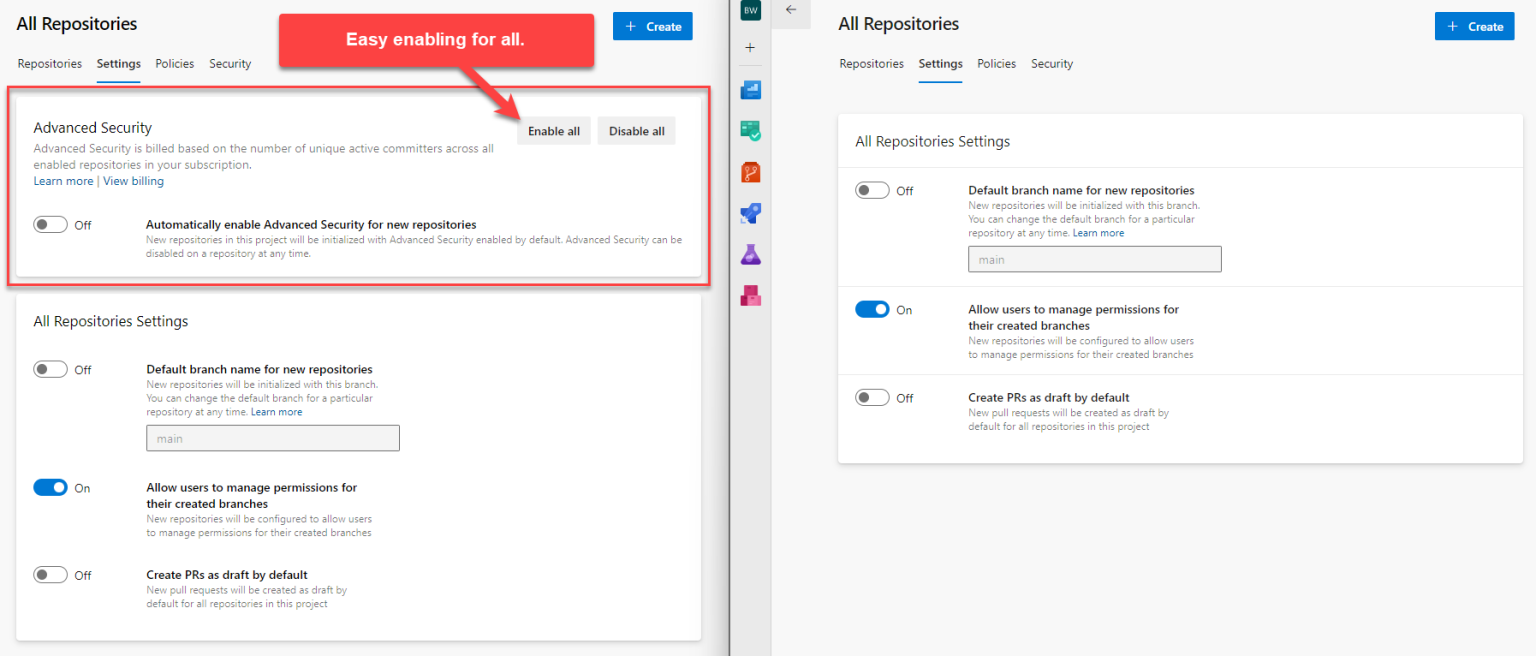Turn off Allow users to manage permissions

tap(50, 487)
